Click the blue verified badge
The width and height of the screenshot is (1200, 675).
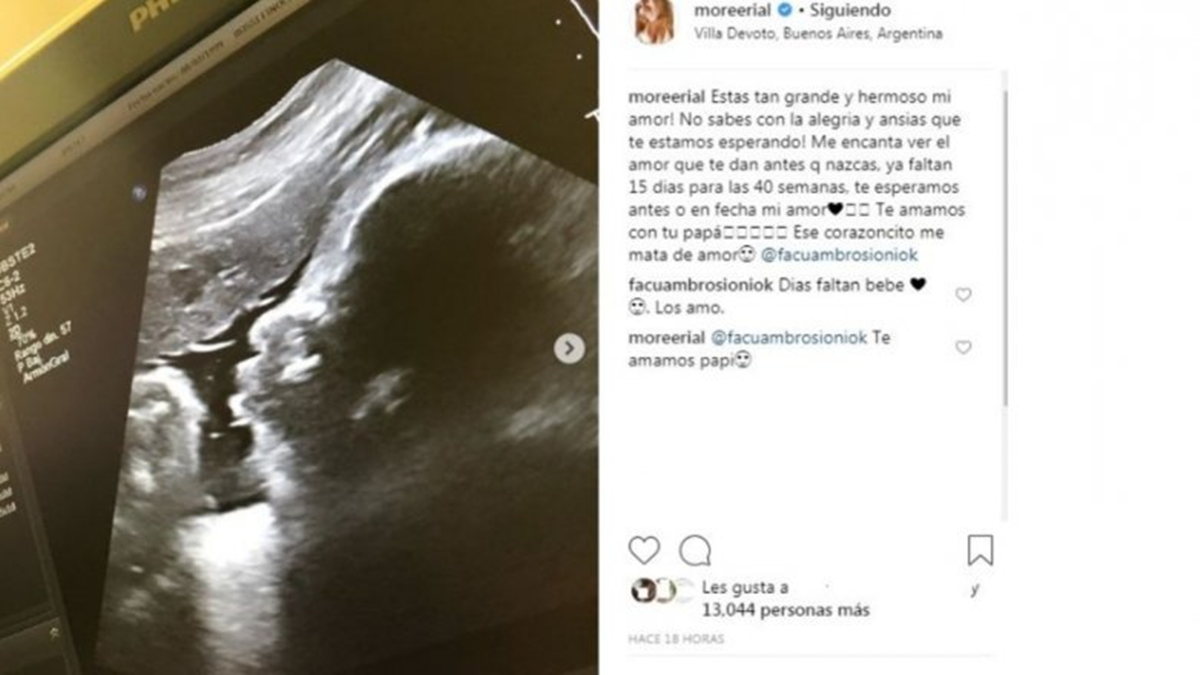tap(786, 11)
